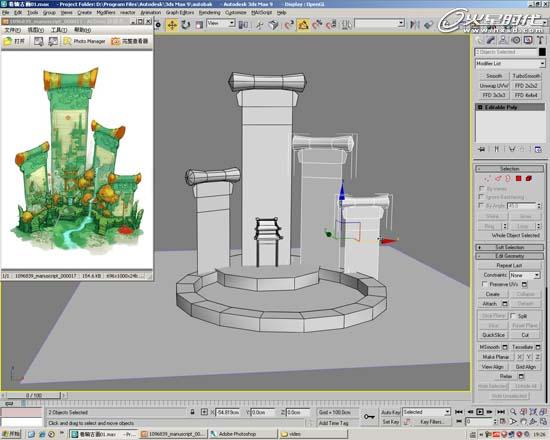Open the Constraints None dropdown
Image resolution: width=550 pixels, height=440 pixels.
point(524,275)
